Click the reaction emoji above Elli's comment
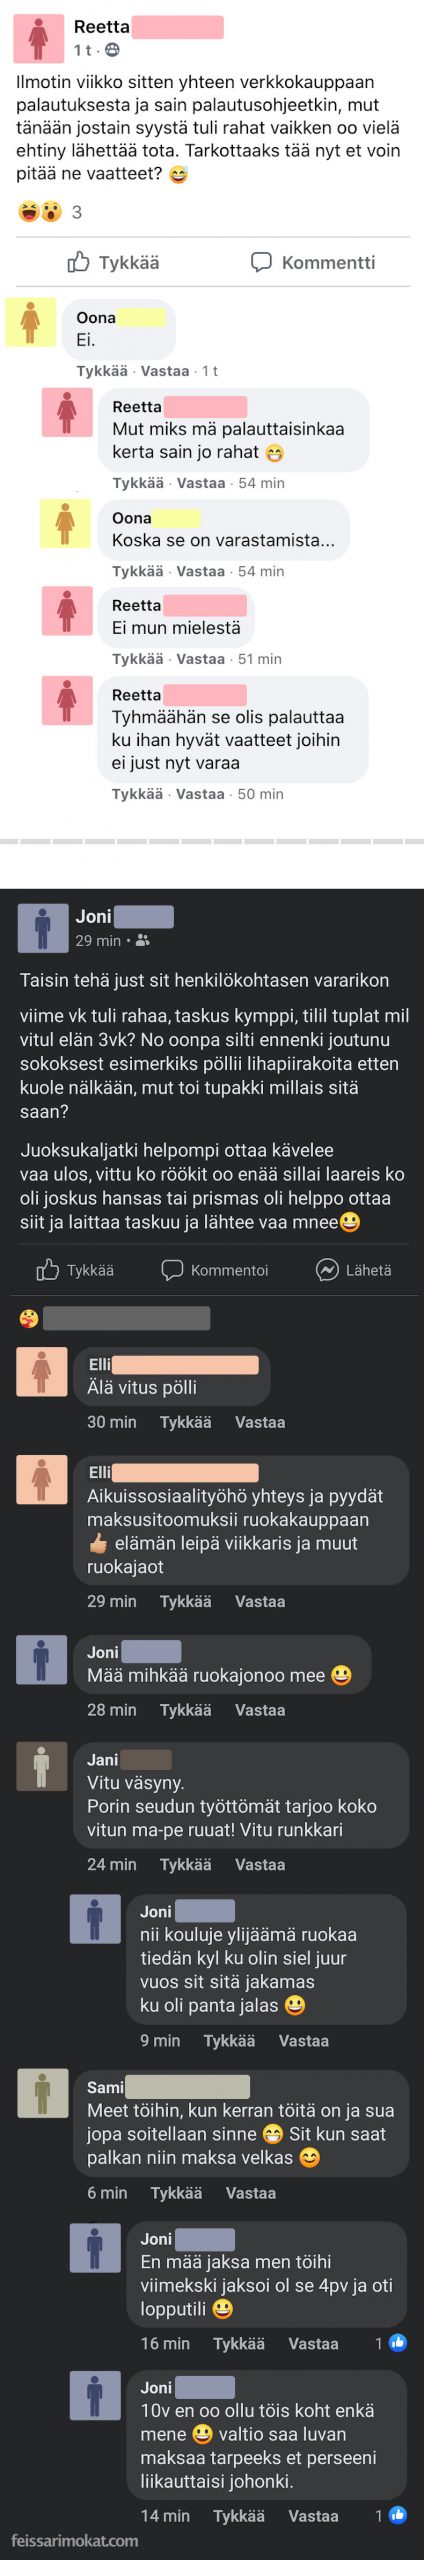This screenshot has height=2560, width=424. 29,1318
